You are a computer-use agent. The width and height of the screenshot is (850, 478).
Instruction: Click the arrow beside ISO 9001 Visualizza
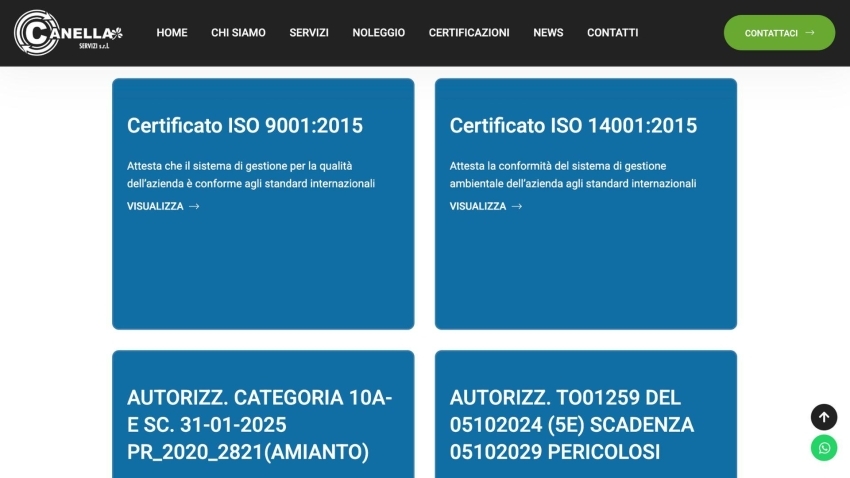[194, 207]
